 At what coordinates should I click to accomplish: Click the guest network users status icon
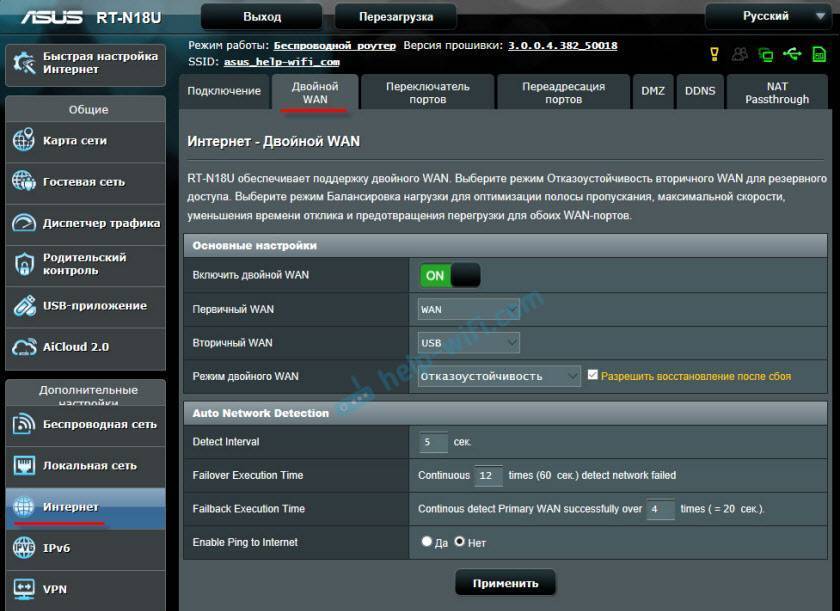[740, 54]
